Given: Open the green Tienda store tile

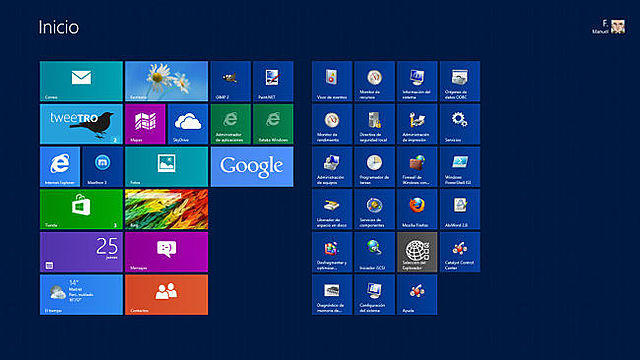Looking at the screenshot, I should click(81, 209).
